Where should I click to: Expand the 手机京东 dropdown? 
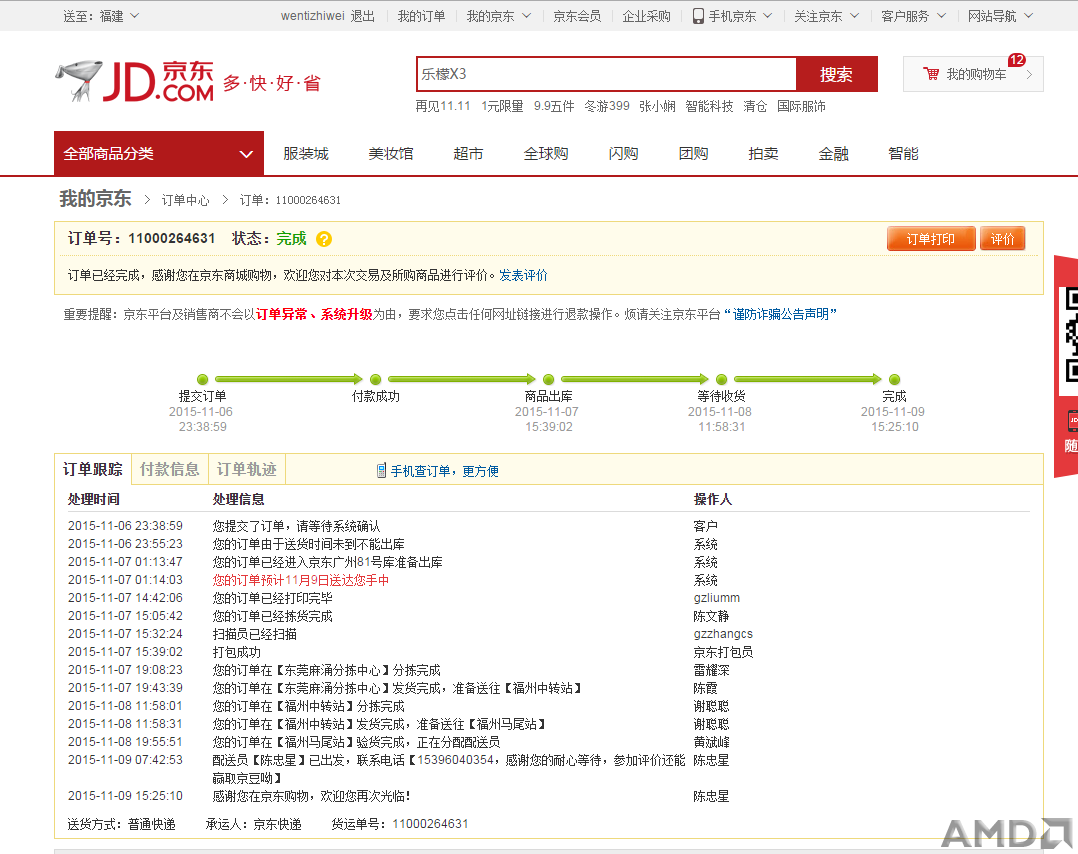[733, 16]
